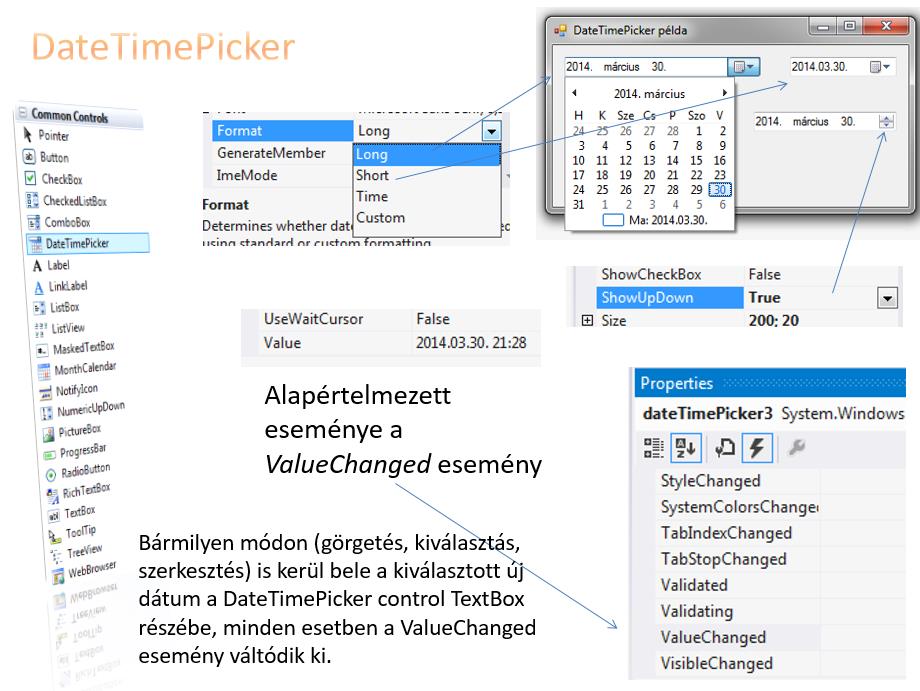Click the wrench Property Pages icon
920x691 pixels.
click(x=796, y=448)
